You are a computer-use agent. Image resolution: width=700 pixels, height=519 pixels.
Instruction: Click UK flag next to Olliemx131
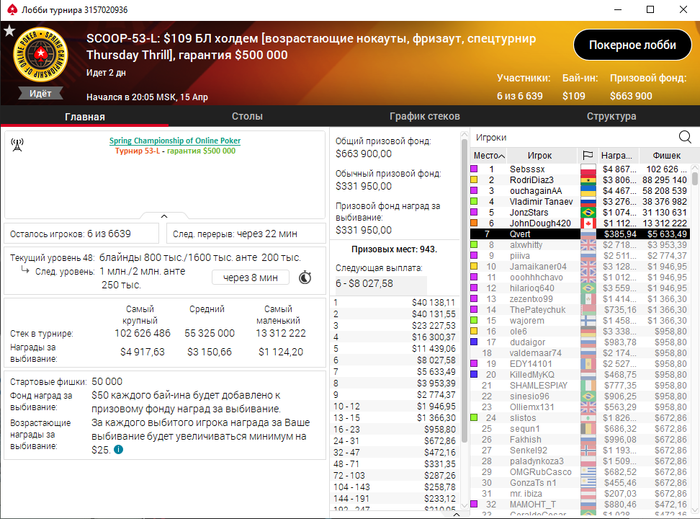click(588, 407)
